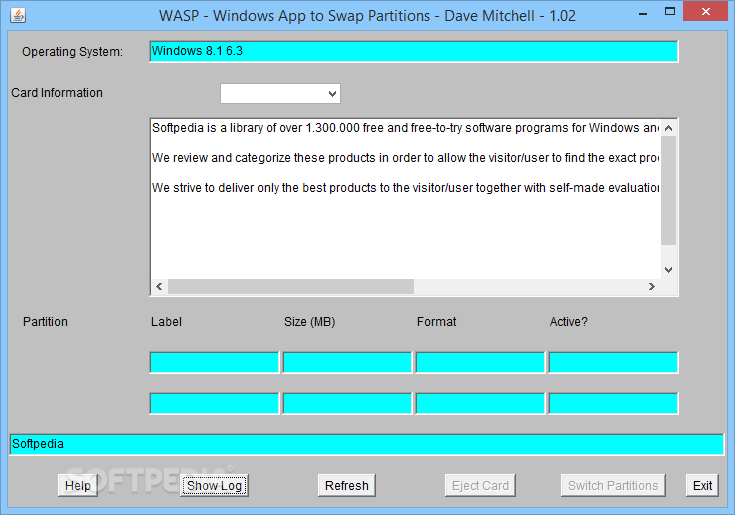Click the line starting 'Softpedia is a library'
The image size is (735, 515).
click(405, 128)
